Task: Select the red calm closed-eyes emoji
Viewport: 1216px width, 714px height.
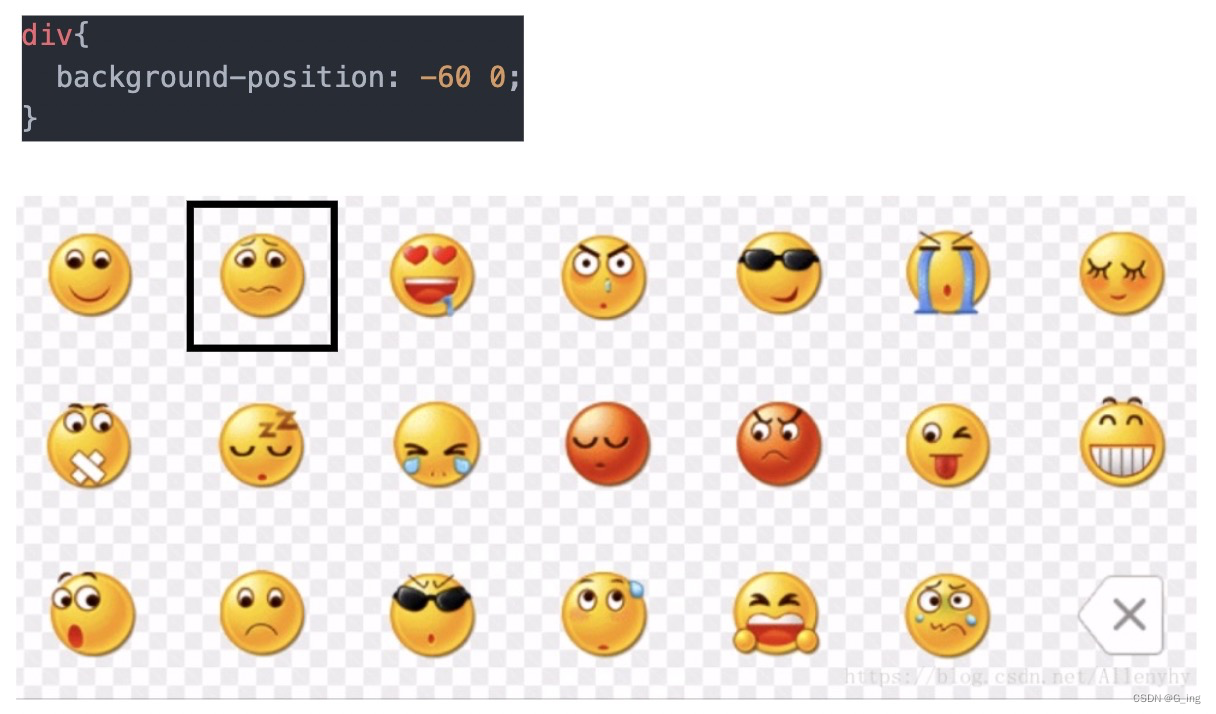Action: [x=607, y=444]
